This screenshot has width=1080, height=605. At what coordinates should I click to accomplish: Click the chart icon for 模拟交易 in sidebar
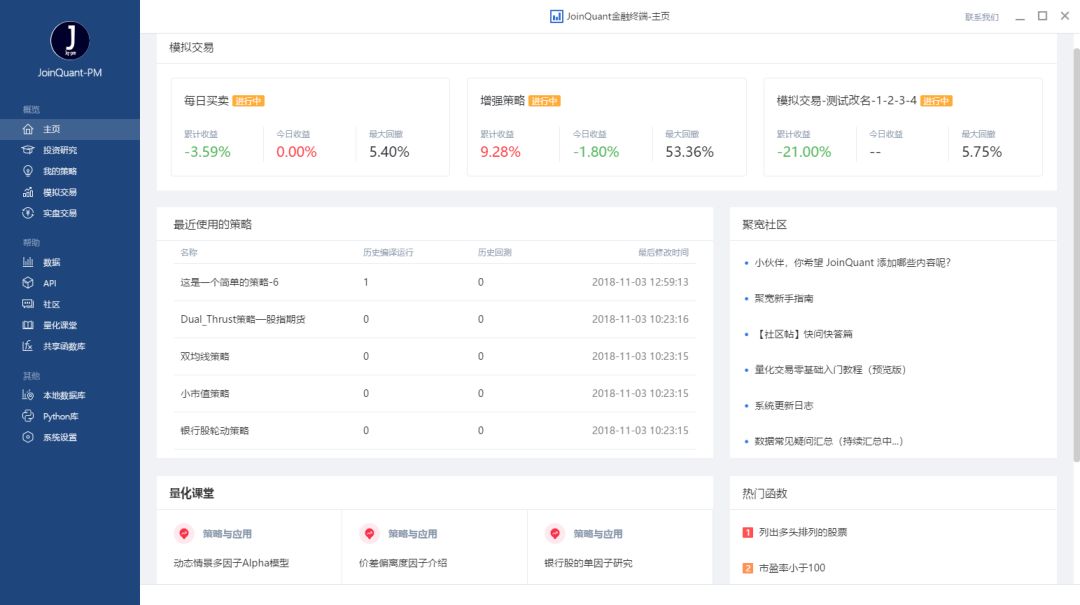pos(28,192)
